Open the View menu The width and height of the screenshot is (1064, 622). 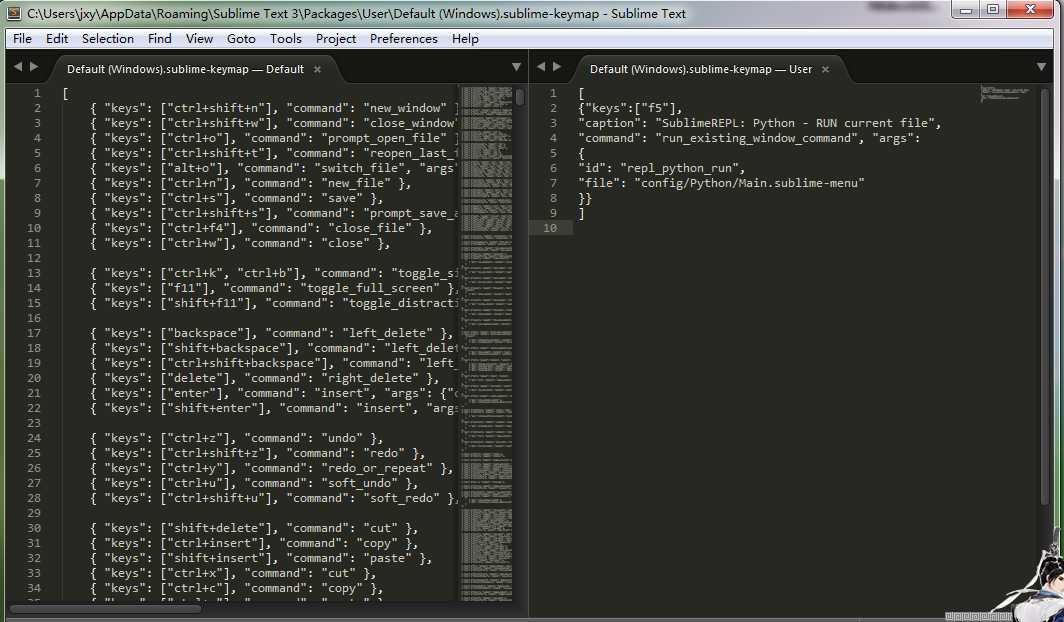(x=200, y=39)
